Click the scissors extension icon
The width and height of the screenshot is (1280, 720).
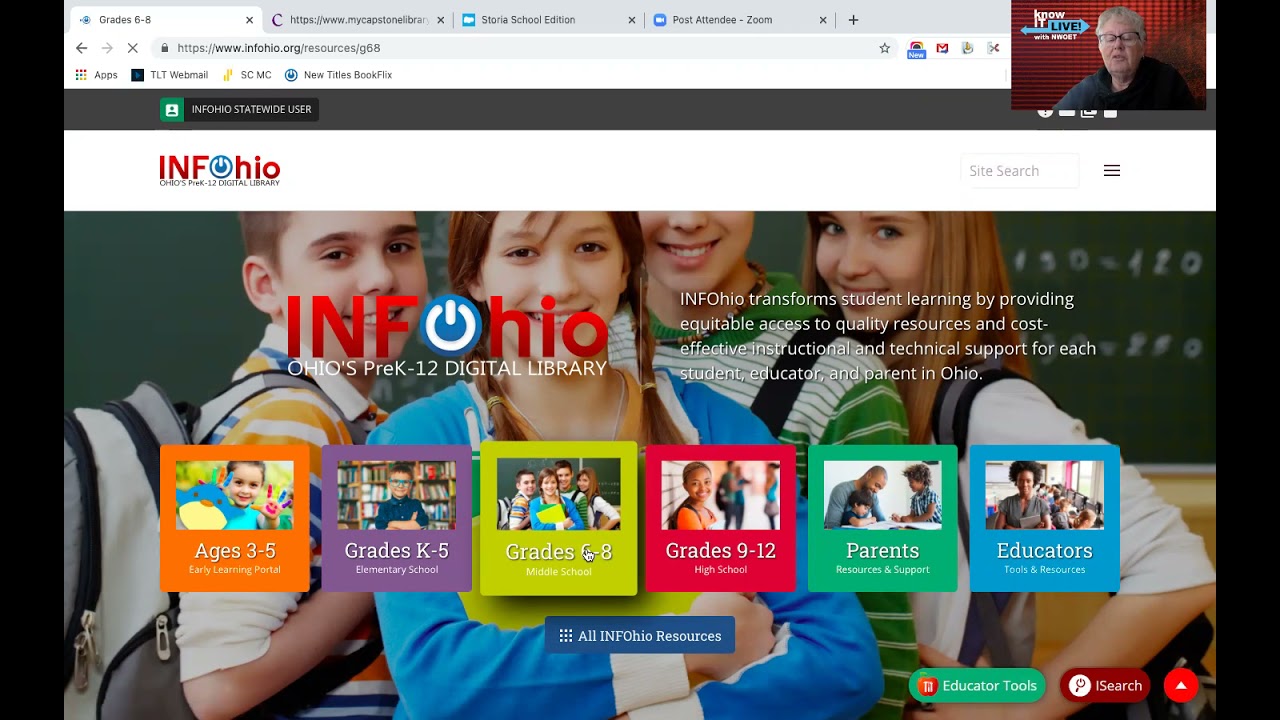[x=993, y=48]
